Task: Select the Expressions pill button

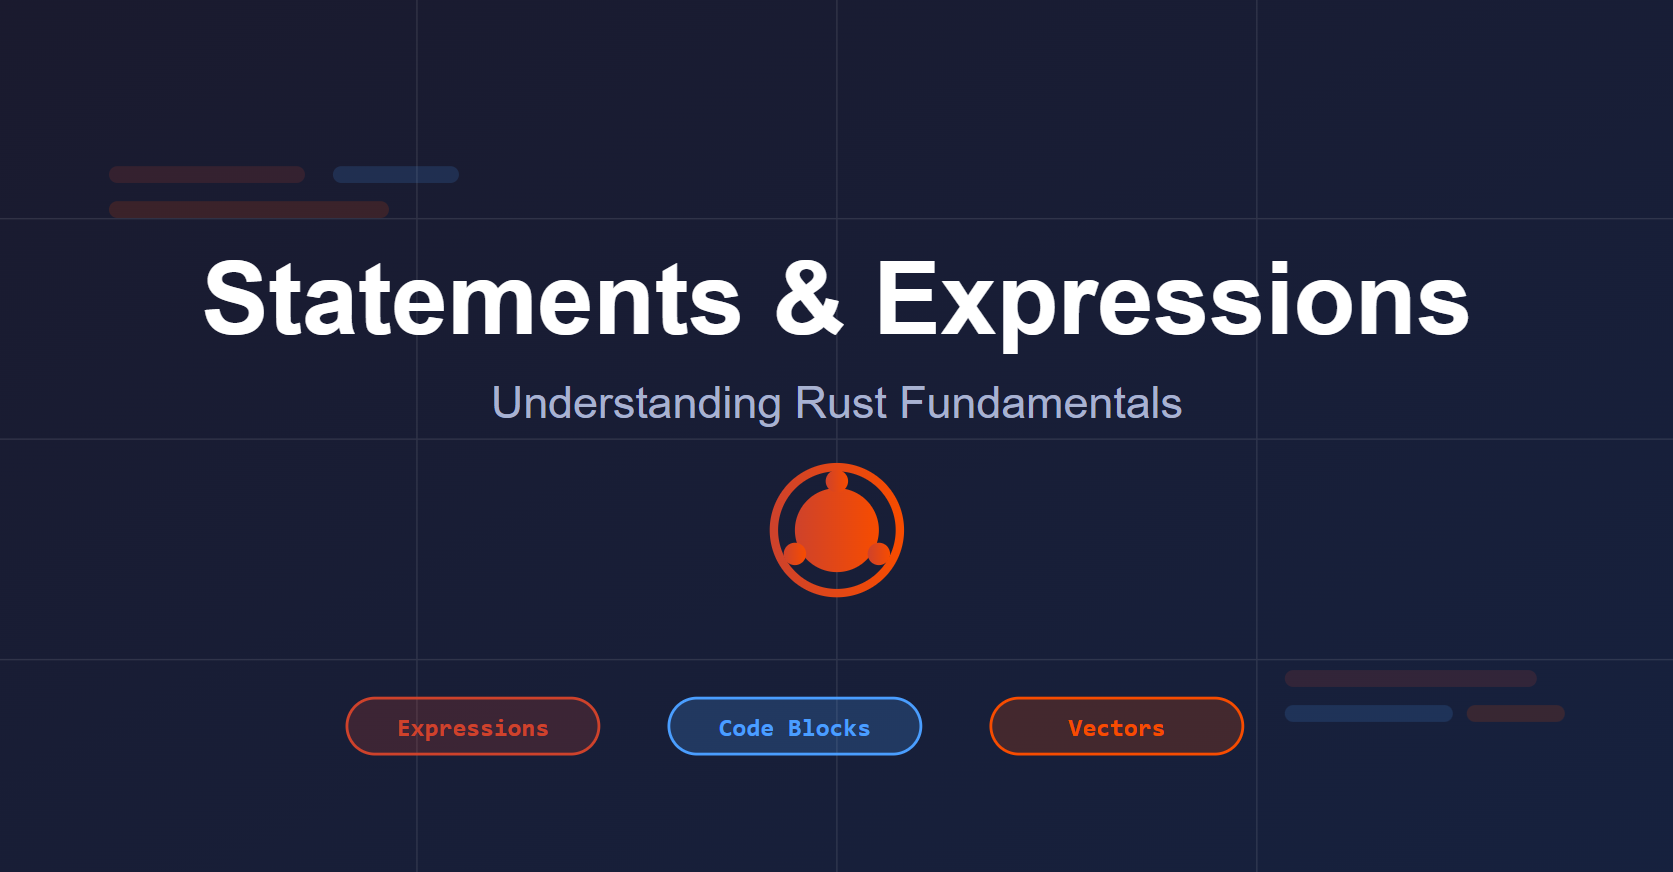Action: pyautogui.click(x=473, y=727)
